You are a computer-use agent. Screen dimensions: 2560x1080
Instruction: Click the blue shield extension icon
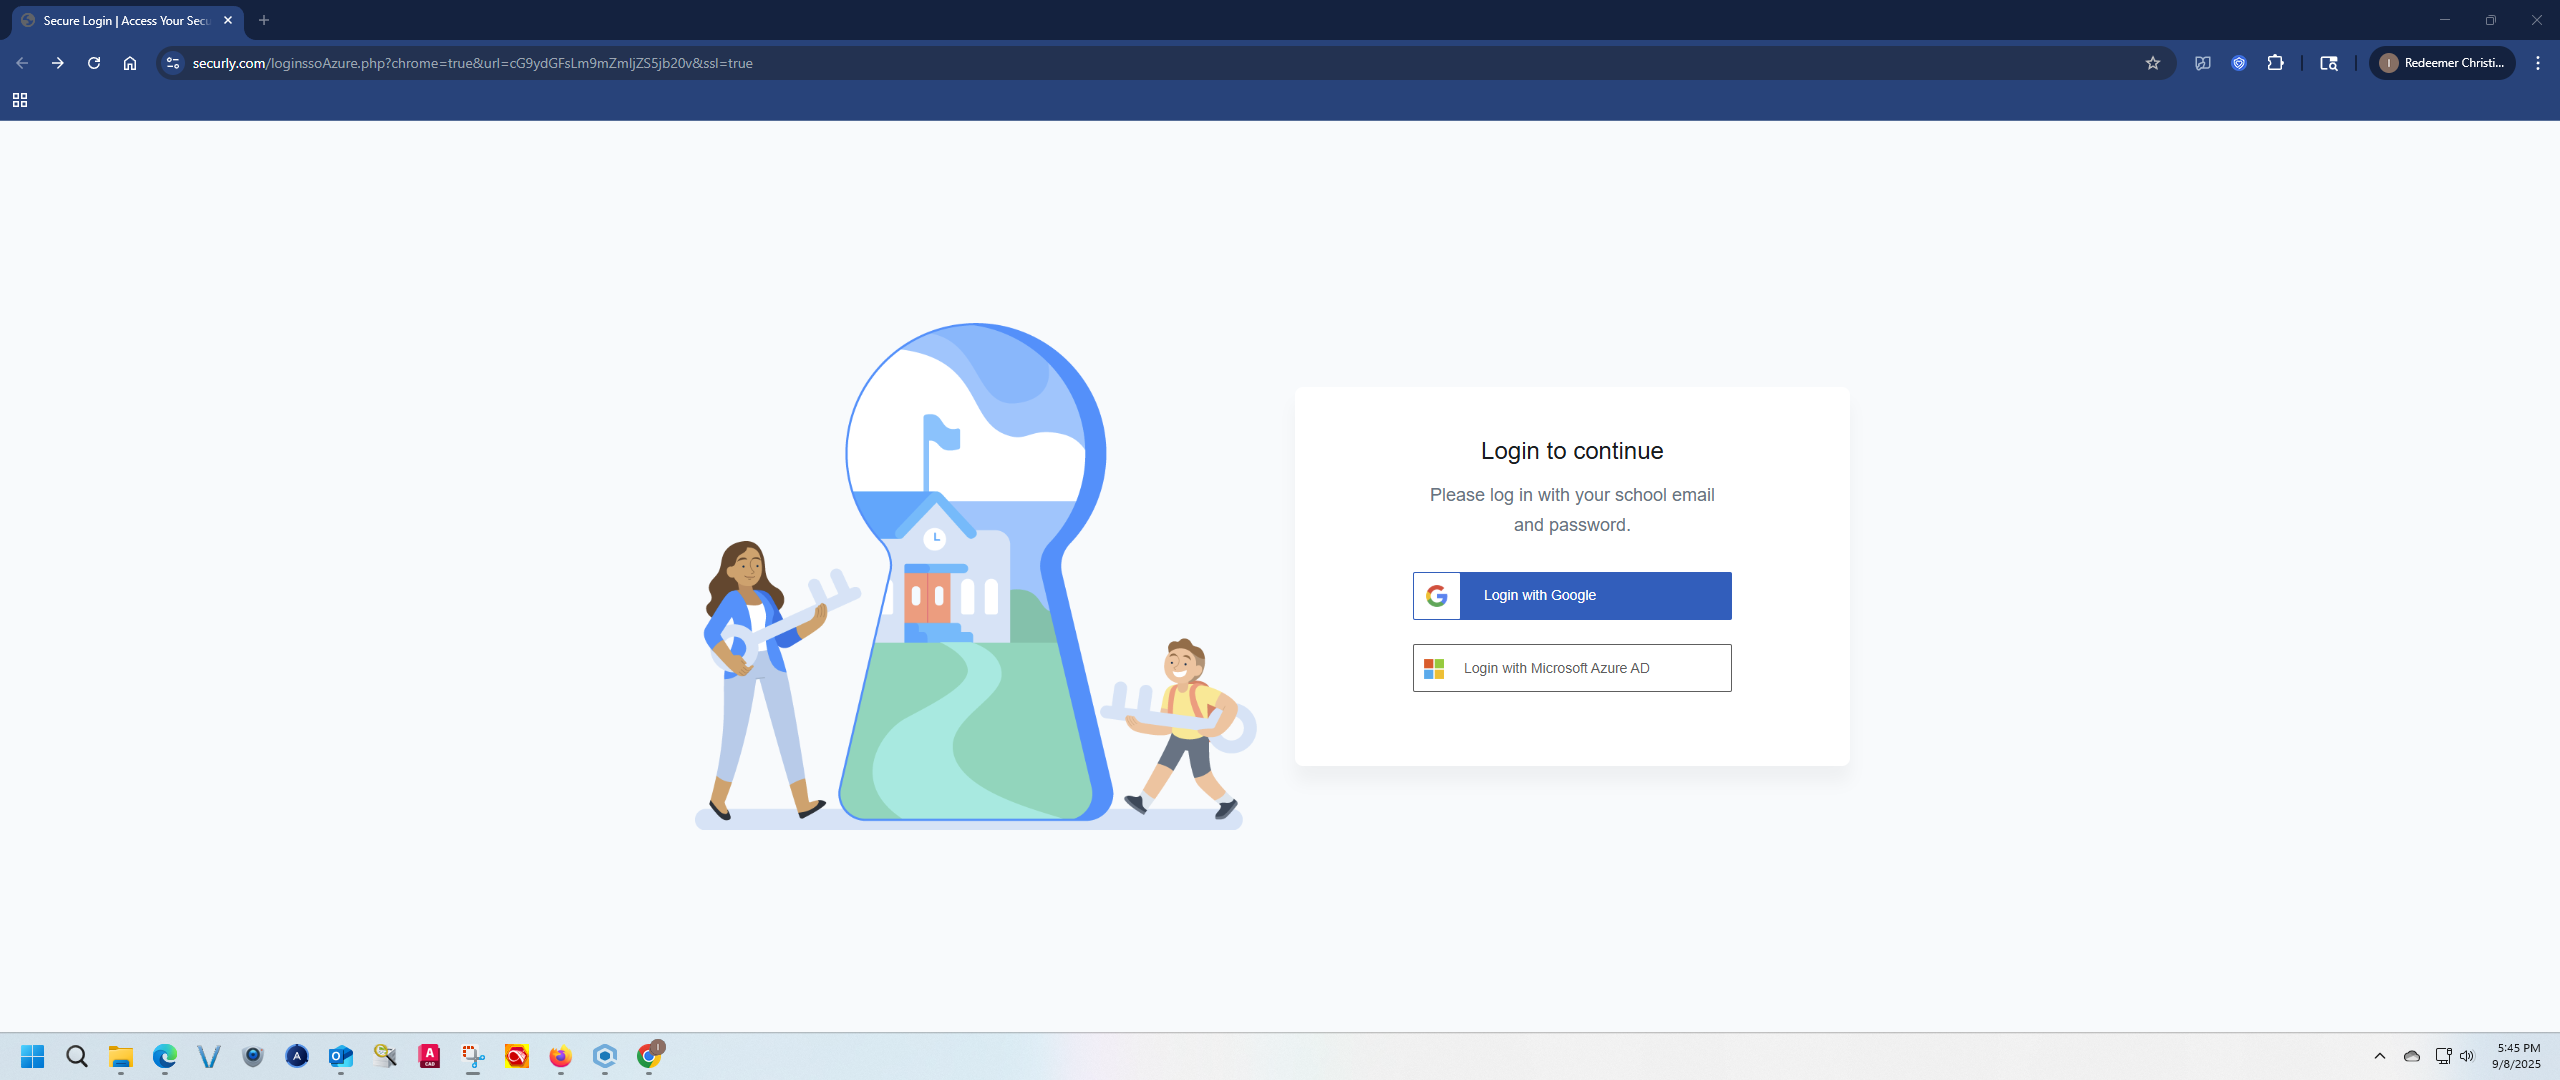(2239, 63)
